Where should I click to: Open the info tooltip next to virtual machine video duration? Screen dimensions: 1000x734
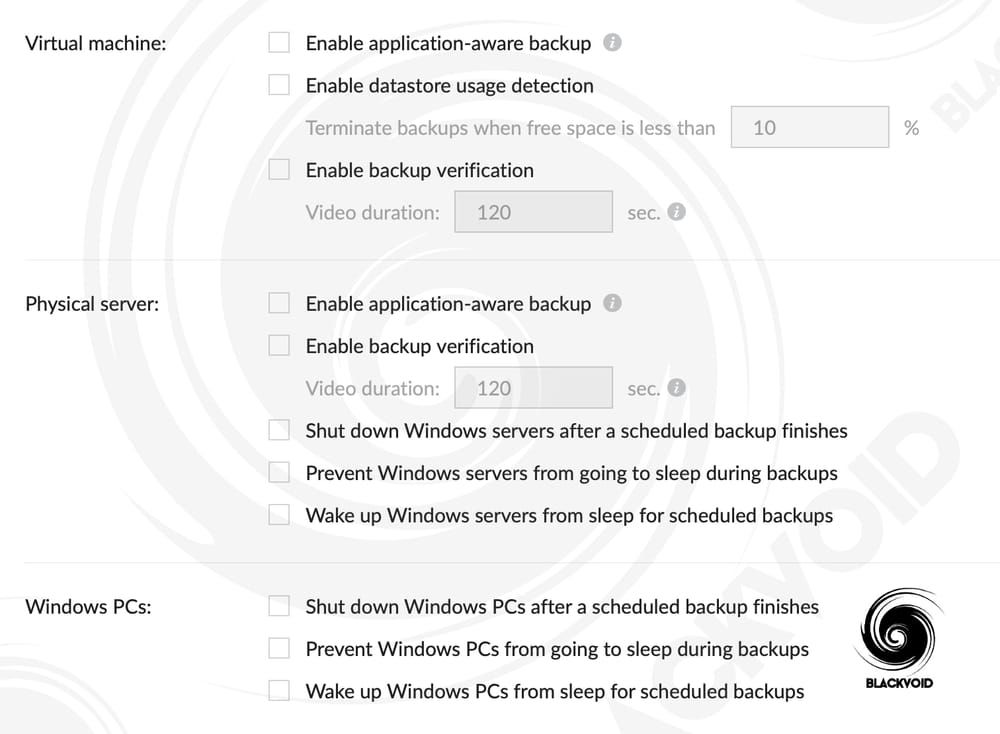point(675,211)
